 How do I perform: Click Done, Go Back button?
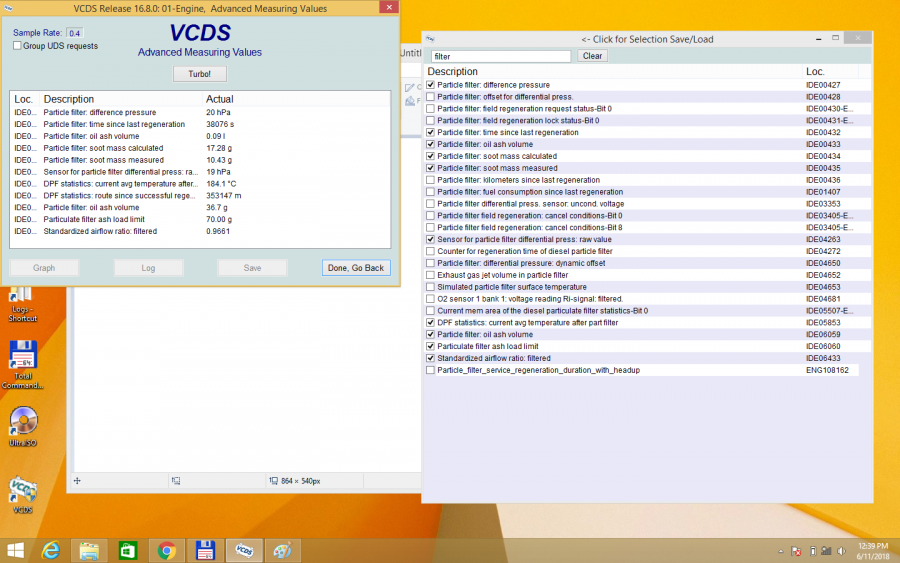[x=356, y=268]
